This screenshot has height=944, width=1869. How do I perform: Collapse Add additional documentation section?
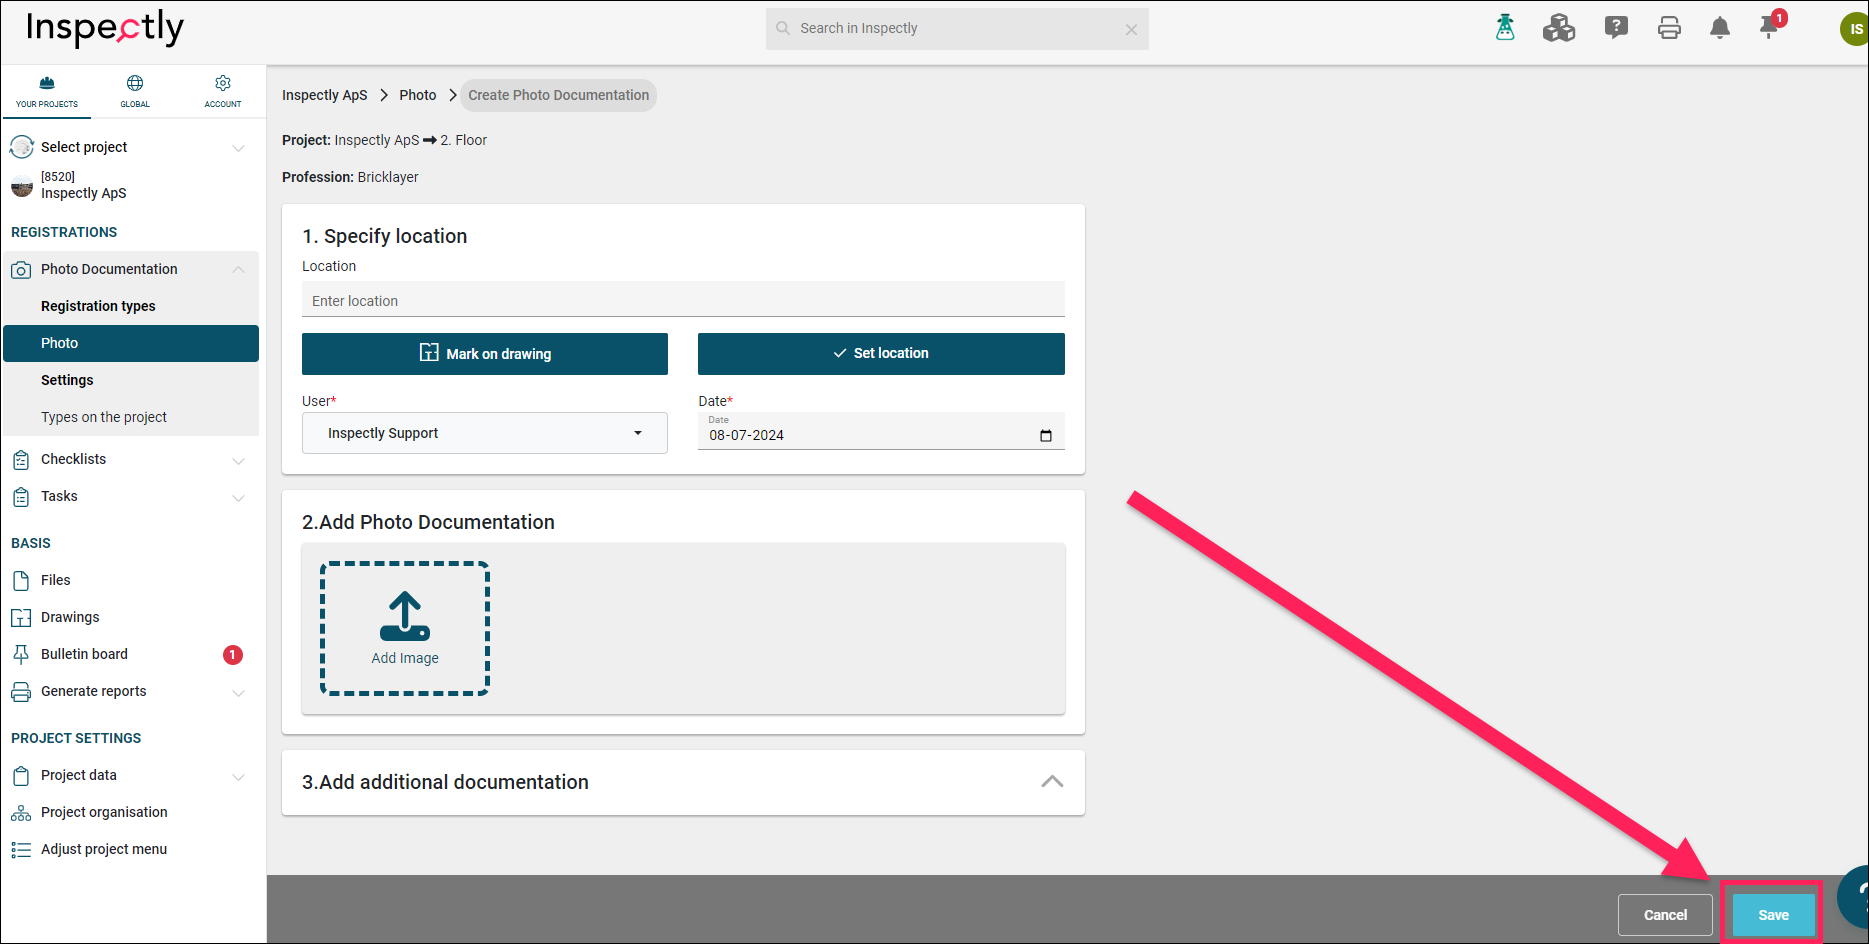pyautogui.click(x=1052, y=782)
